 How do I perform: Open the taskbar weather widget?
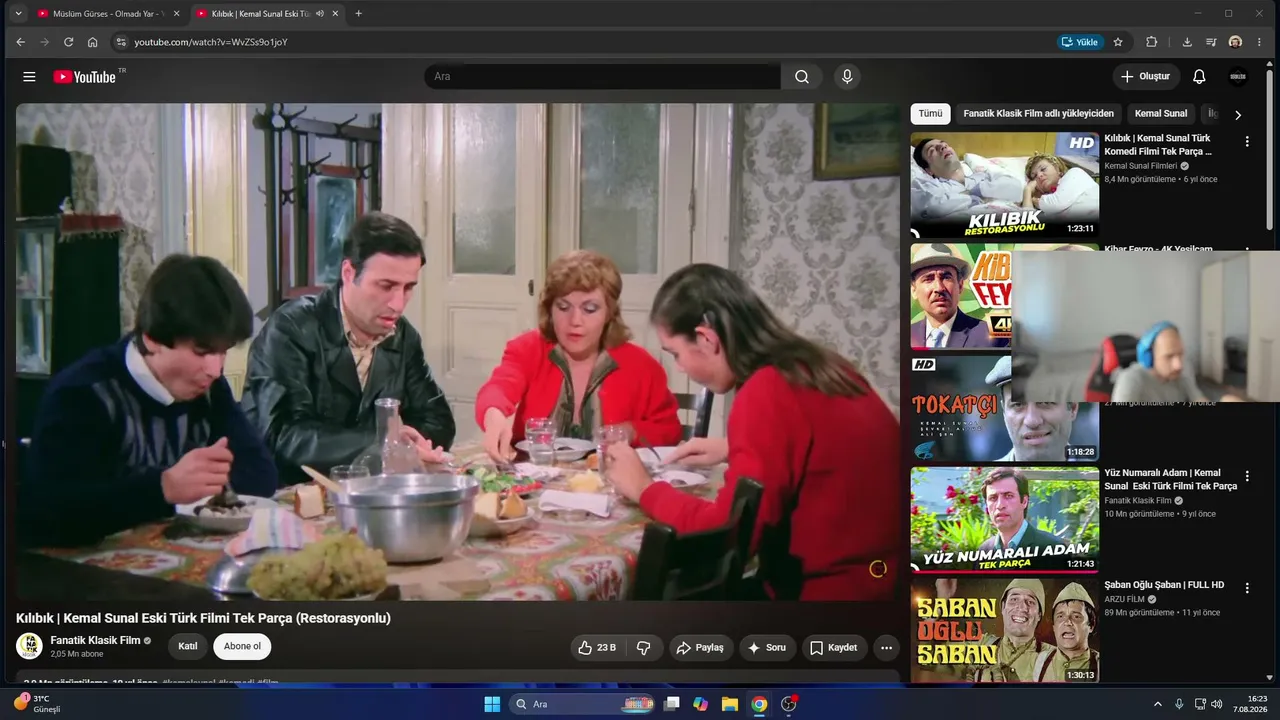(x=38, y=704)
